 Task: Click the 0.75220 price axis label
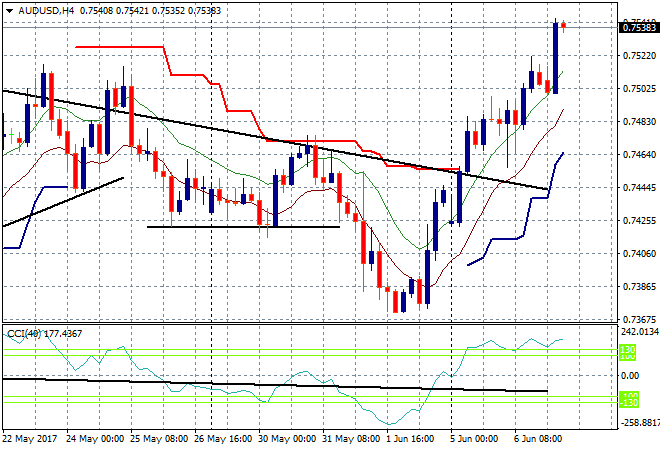(639, 56)
